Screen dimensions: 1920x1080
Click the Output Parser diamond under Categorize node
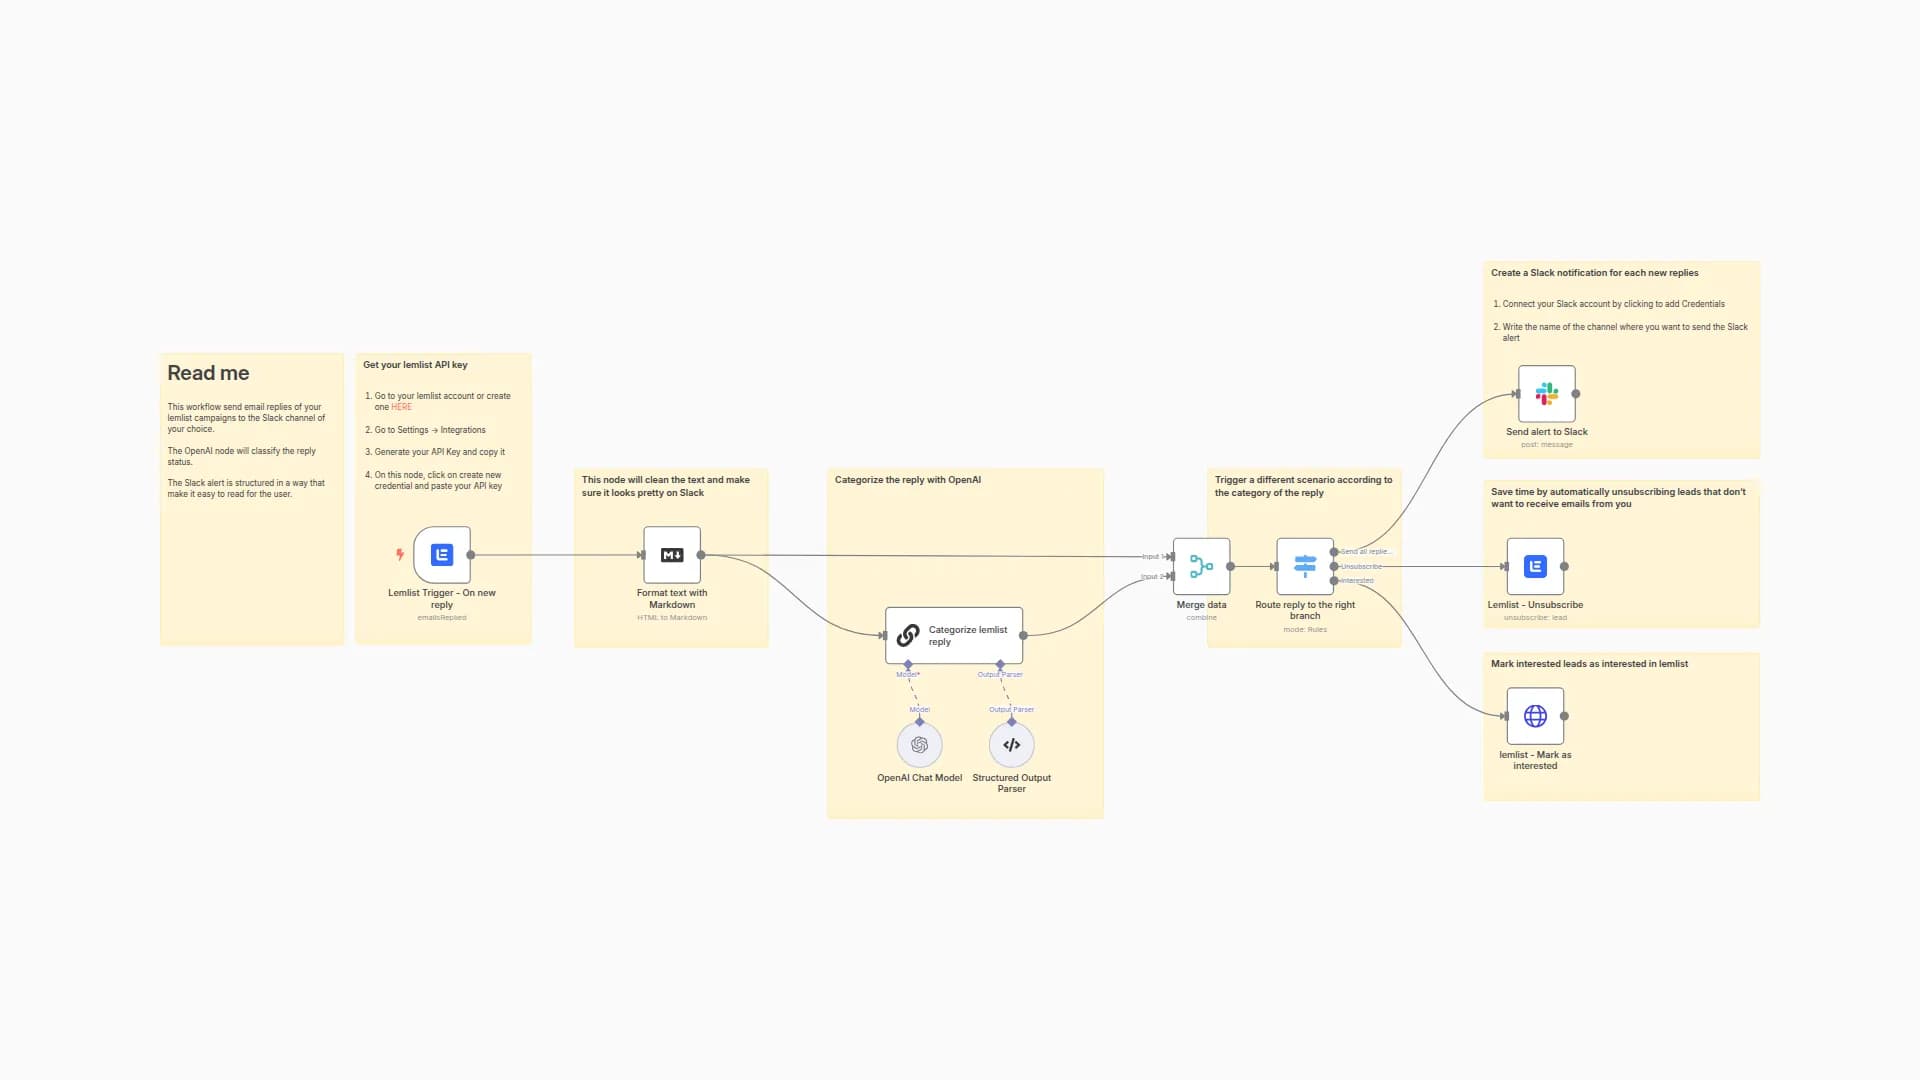[x=1000, y=664]
